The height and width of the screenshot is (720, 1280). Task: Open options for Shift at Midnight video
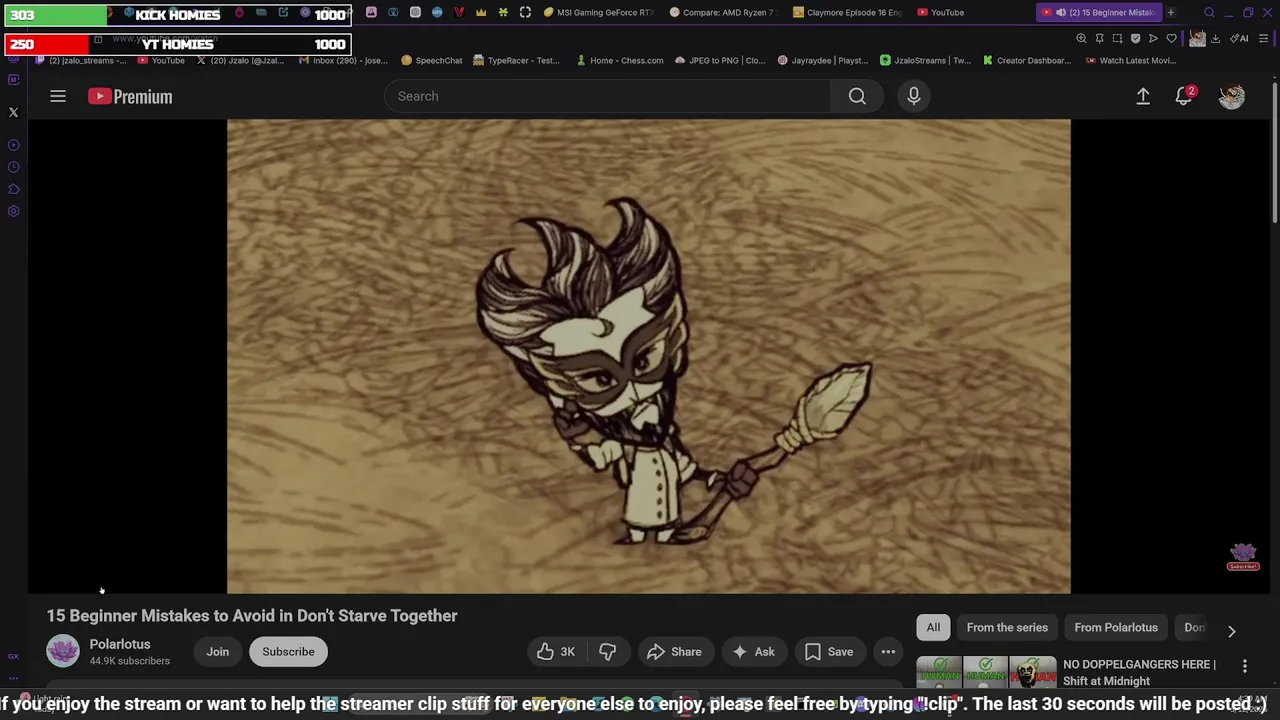(x=1245, y=666)
